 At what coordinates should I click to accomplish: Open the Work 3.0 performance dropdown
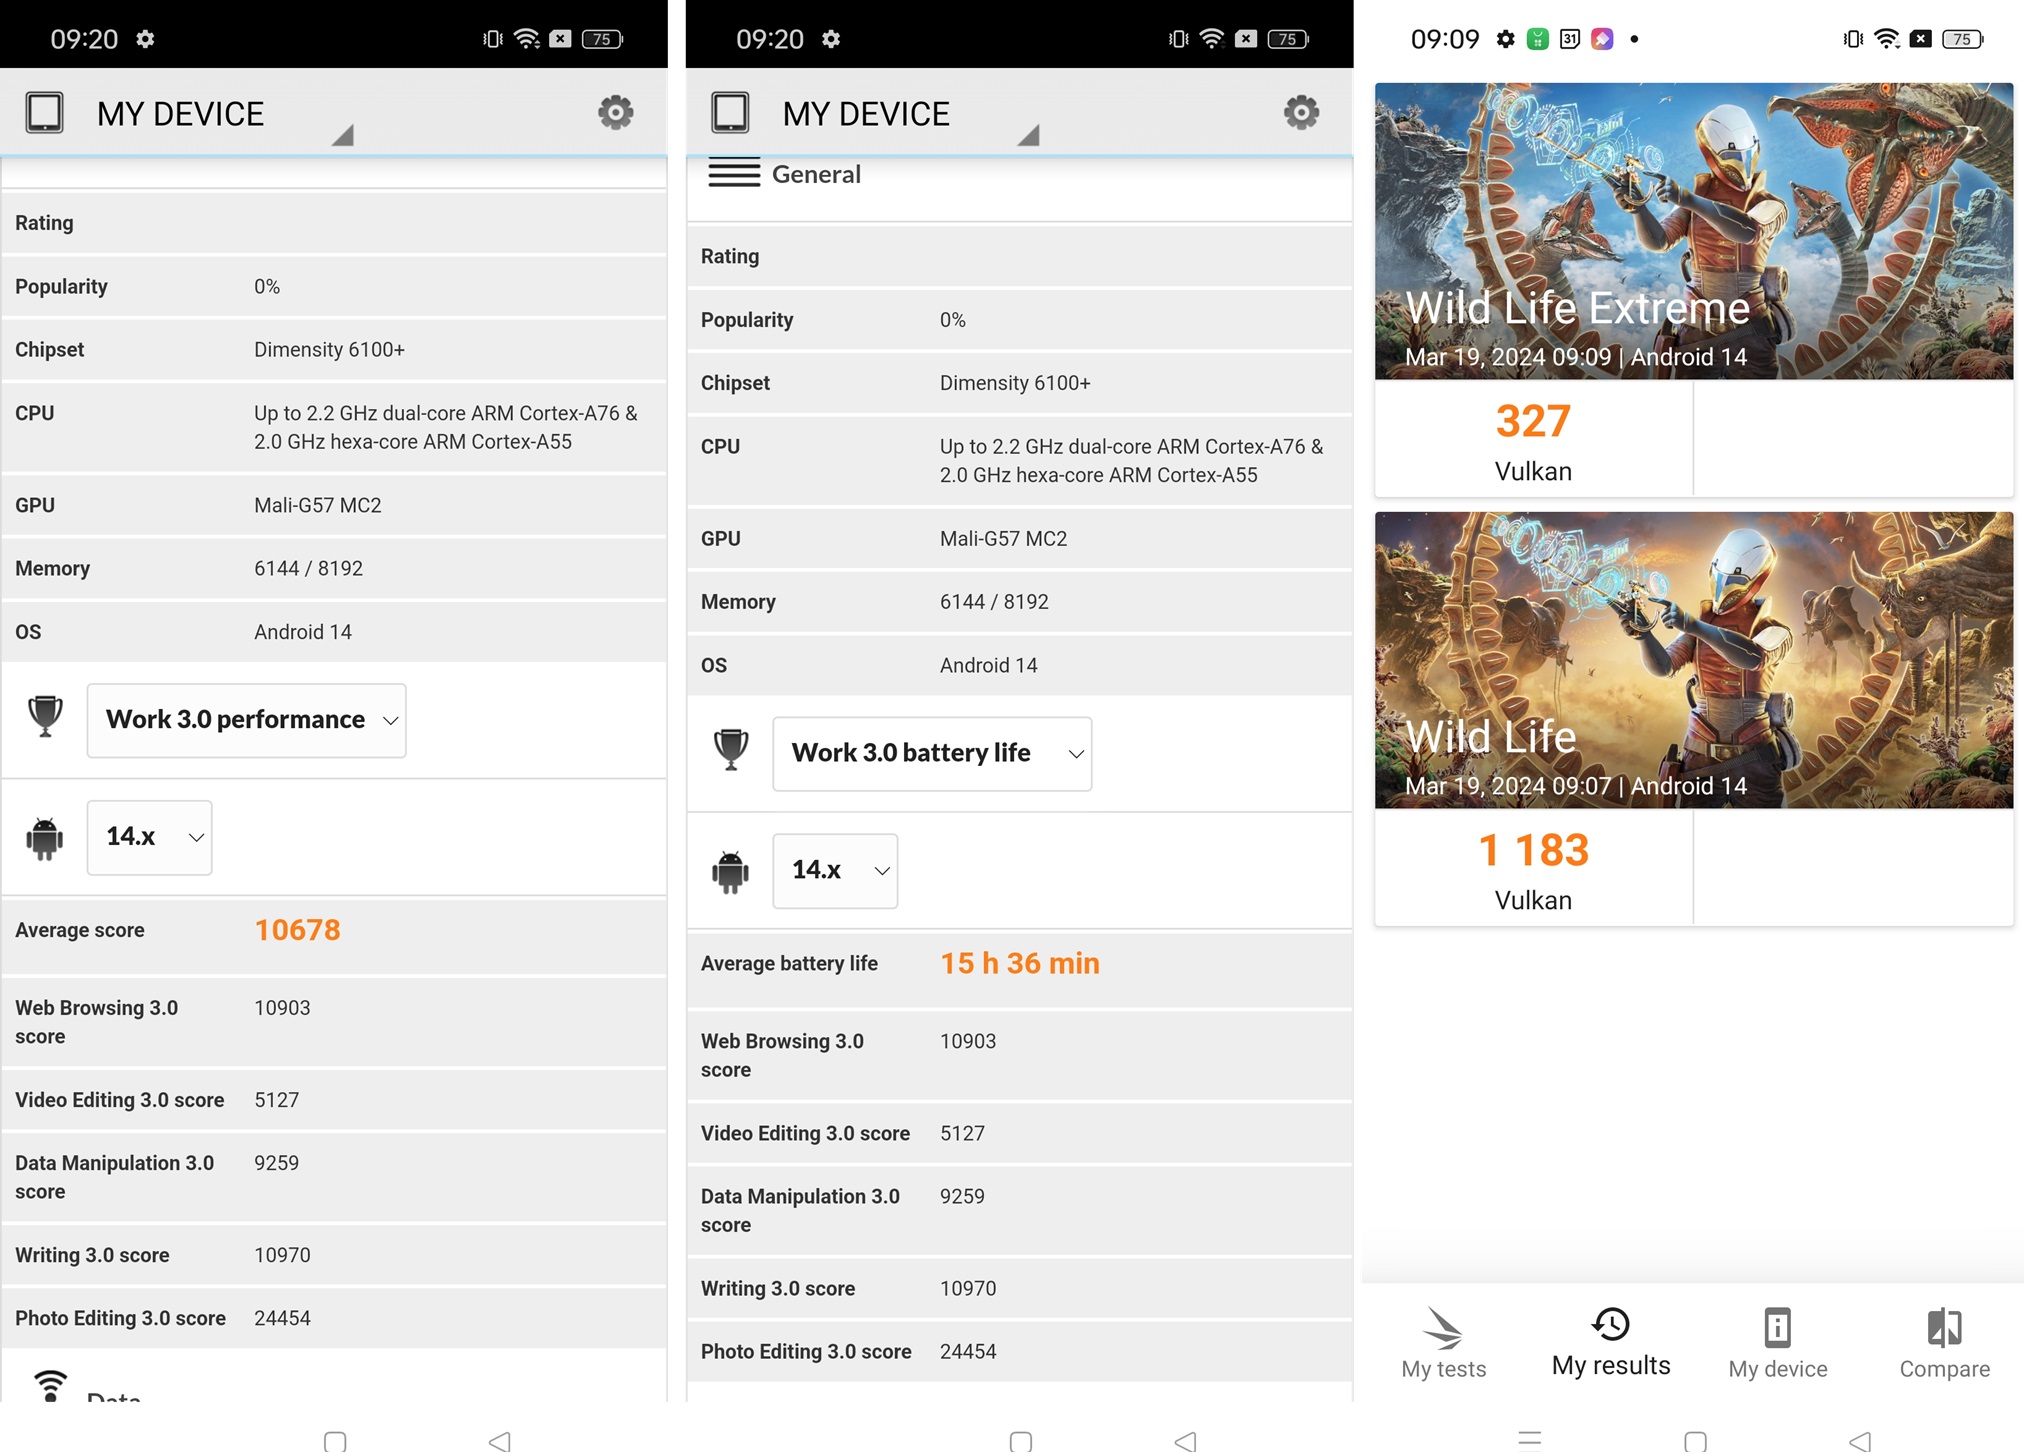pos(246,719)
